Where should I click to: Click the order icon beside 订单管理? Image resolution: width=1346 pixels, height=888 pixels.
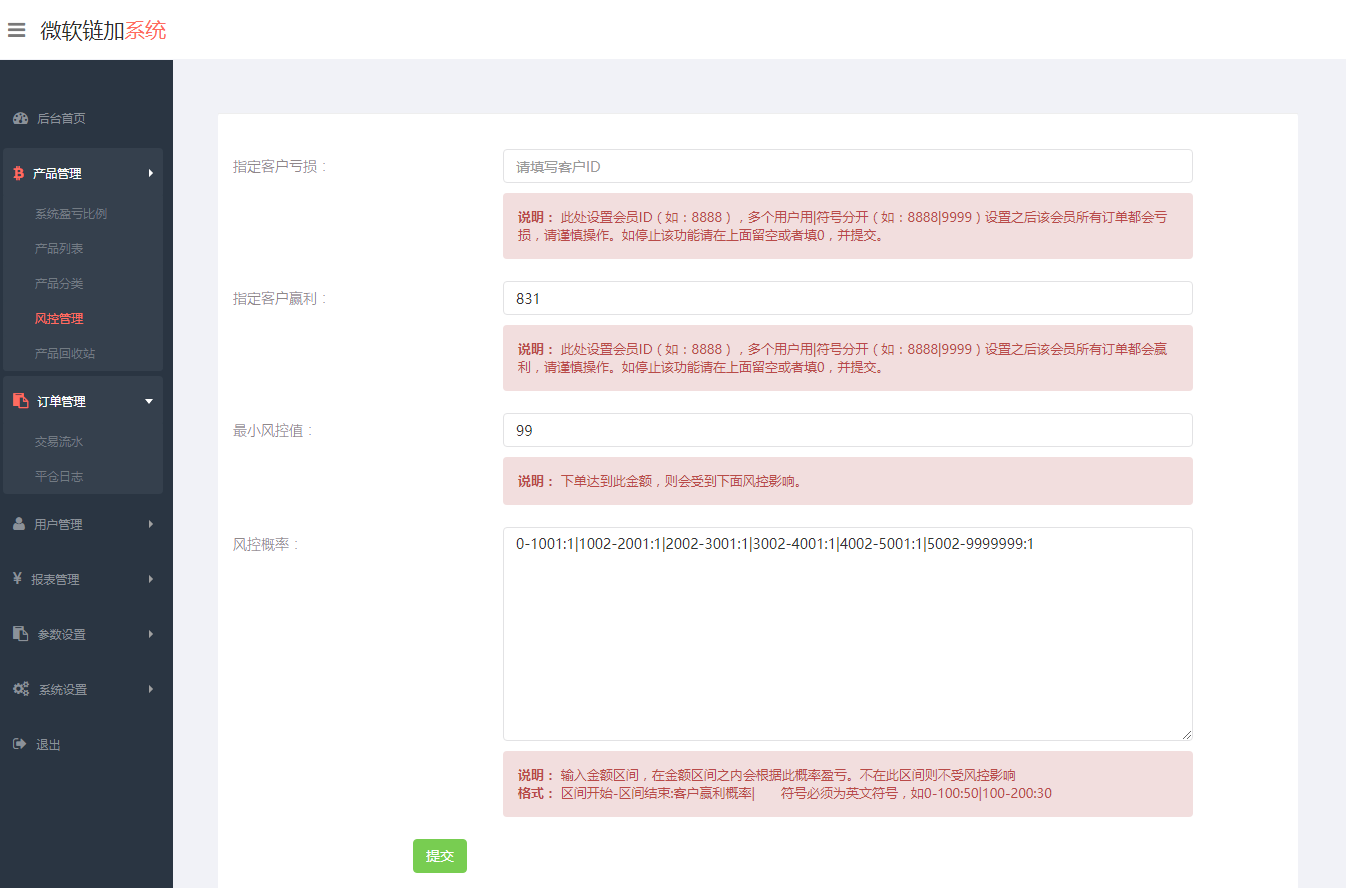coord(20,401)
